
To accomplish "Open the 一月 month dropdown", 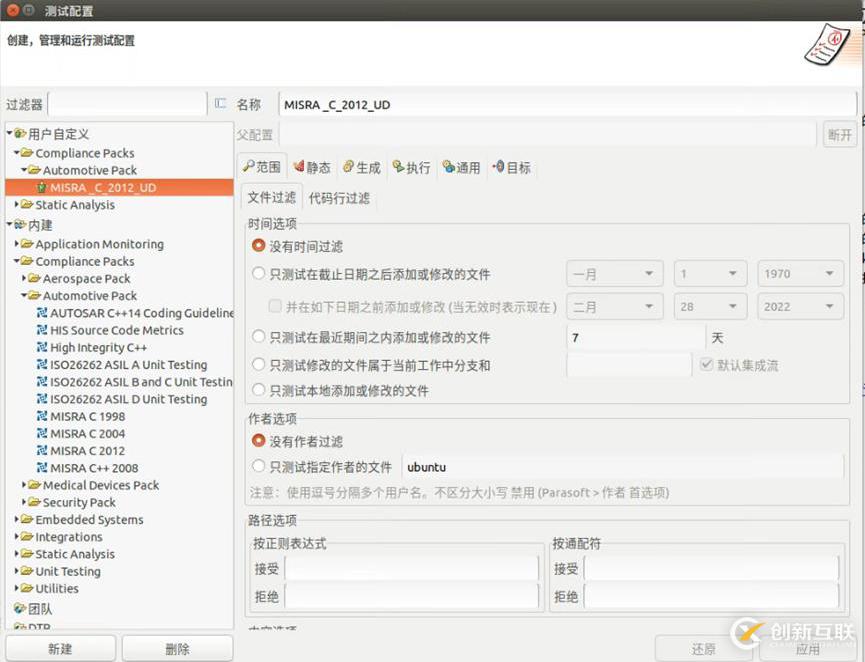I will [615, 274].
